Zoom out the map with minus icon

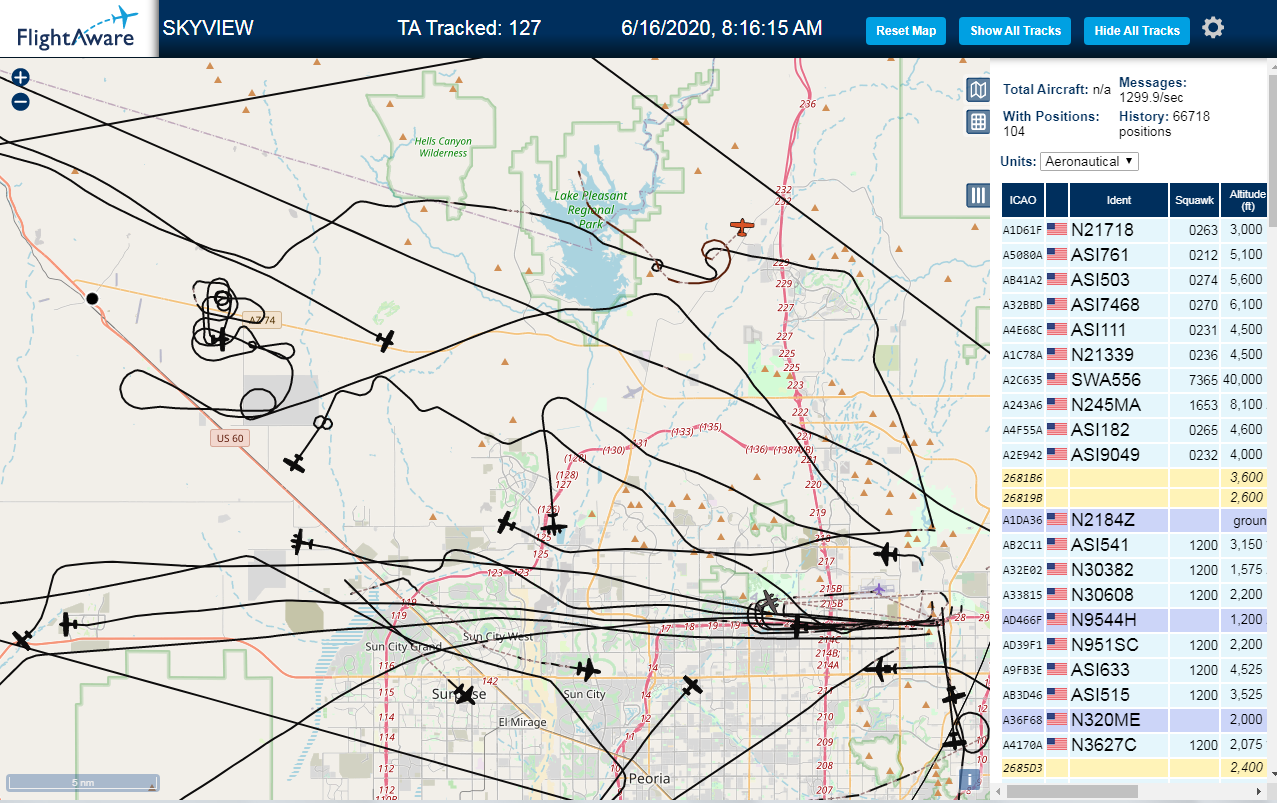click(20, 101)
